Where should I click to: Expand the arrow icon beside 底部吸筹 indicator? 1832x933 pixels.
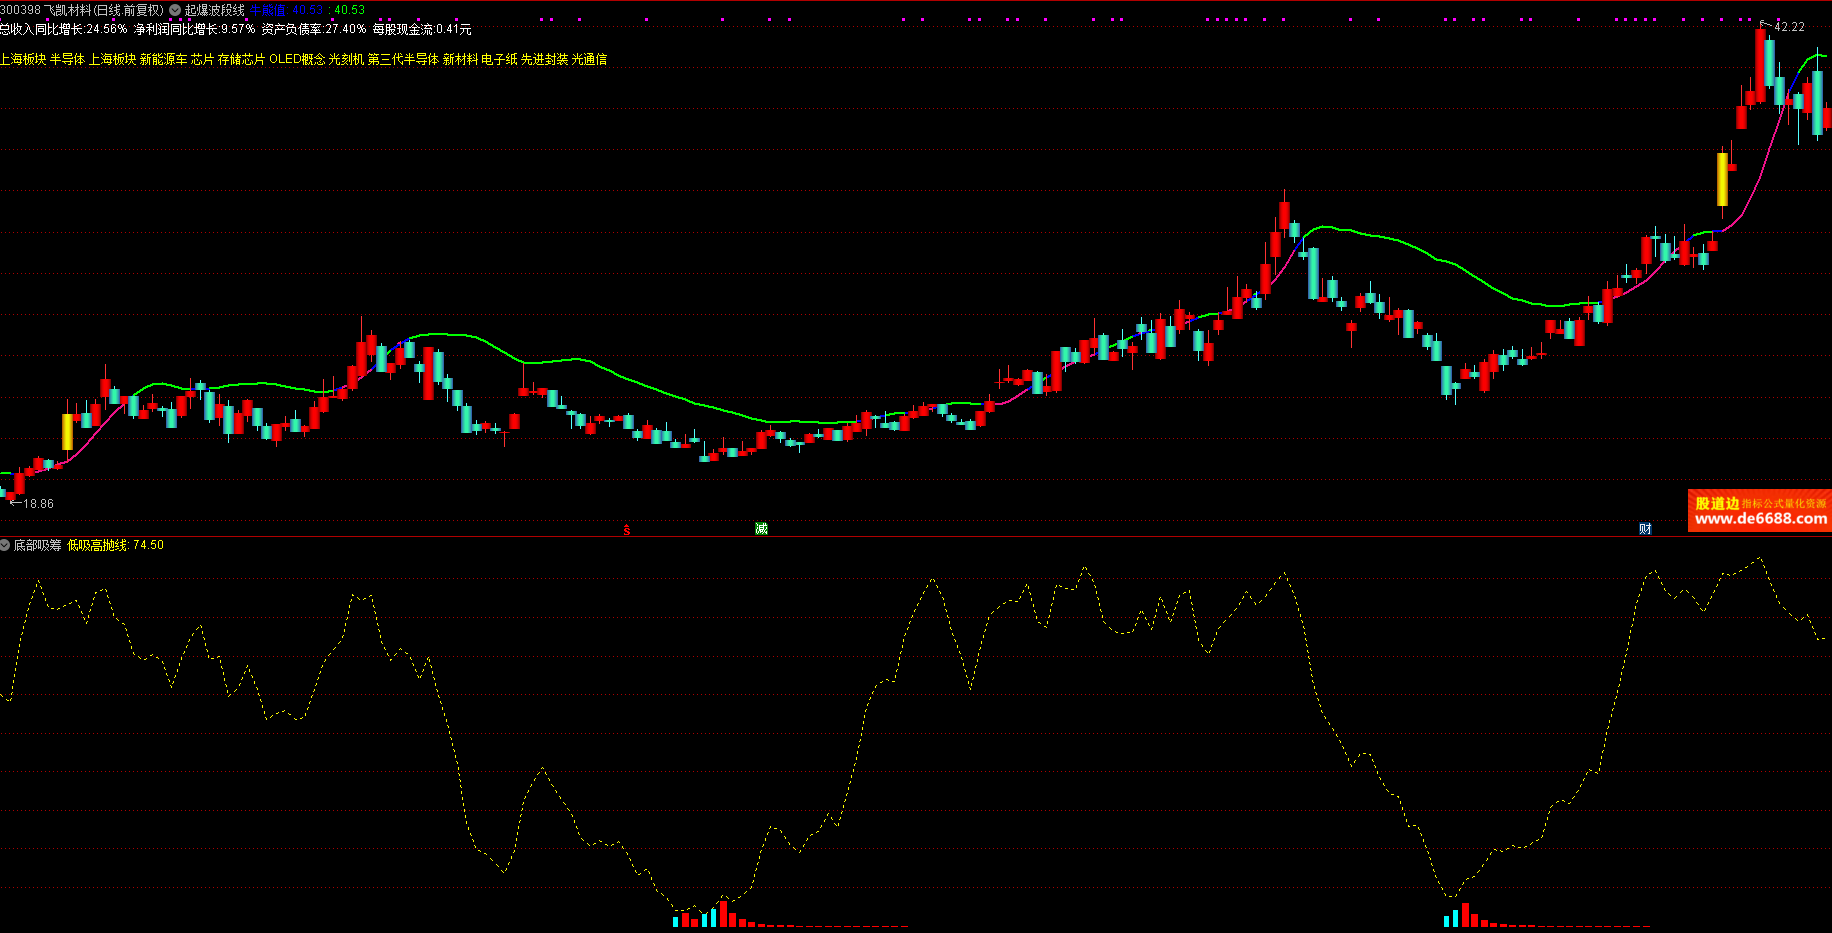point(5,545)
